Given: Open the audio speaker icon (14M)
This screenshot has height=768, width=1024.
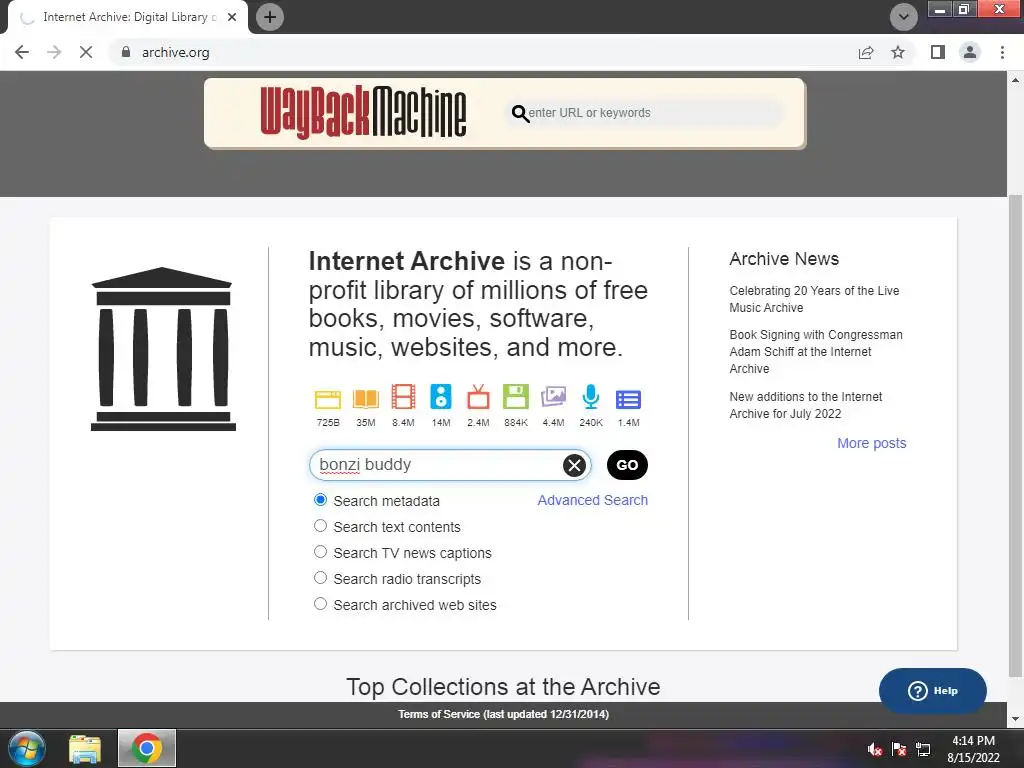Looking at the screenshot, I should (x=441, y=397).
